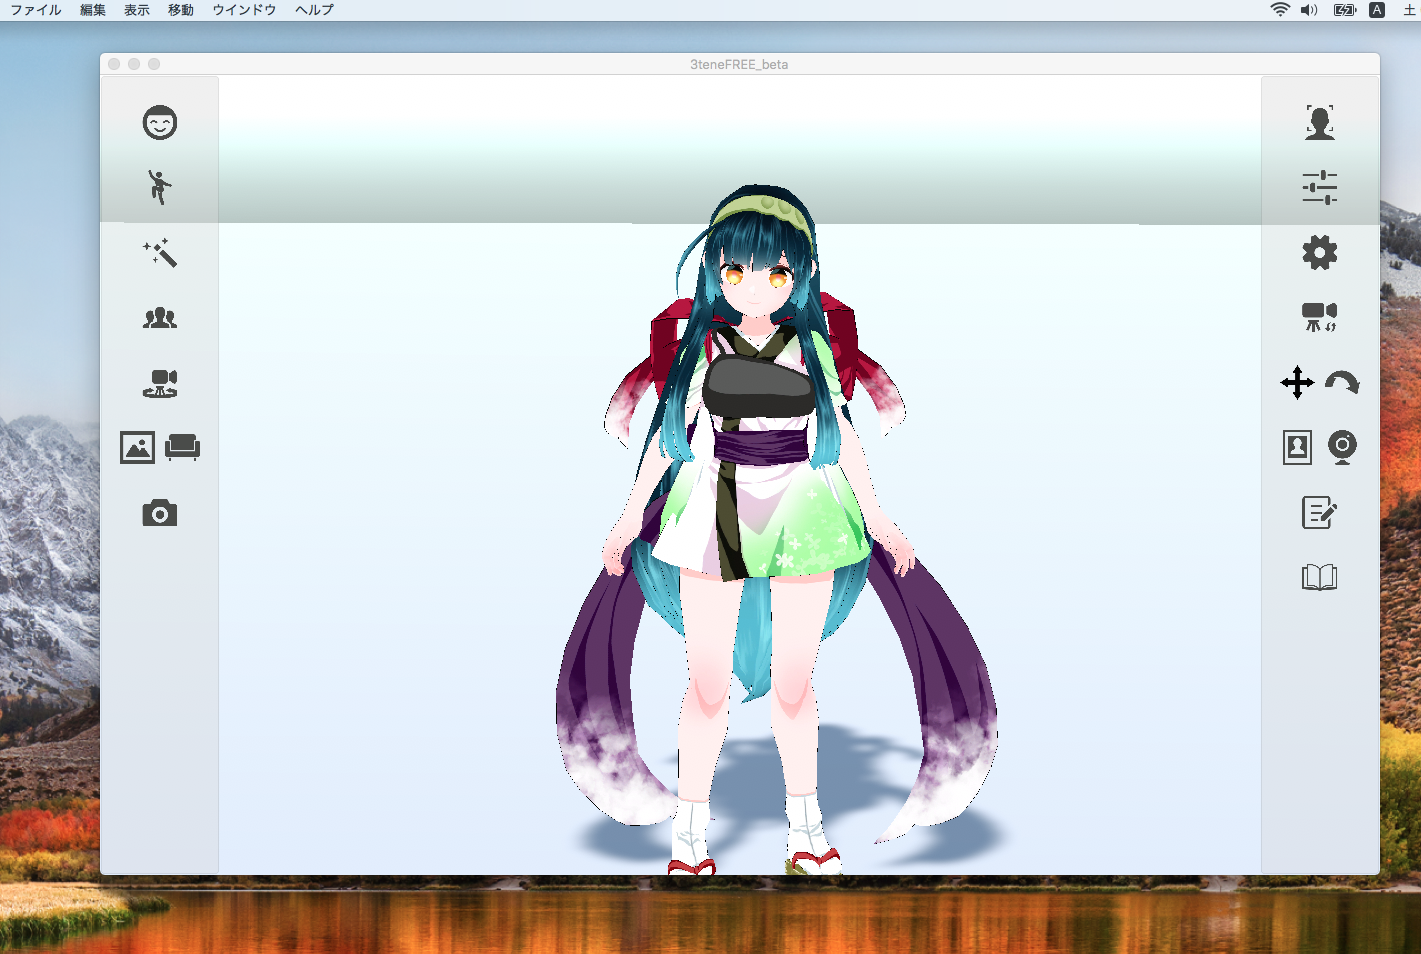
Task: Open the 編集 menu
Action: point(93,10)
